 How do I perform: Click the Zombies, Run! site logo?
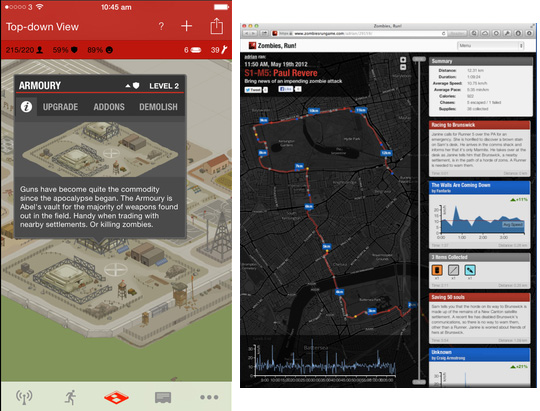pos(272,45)
